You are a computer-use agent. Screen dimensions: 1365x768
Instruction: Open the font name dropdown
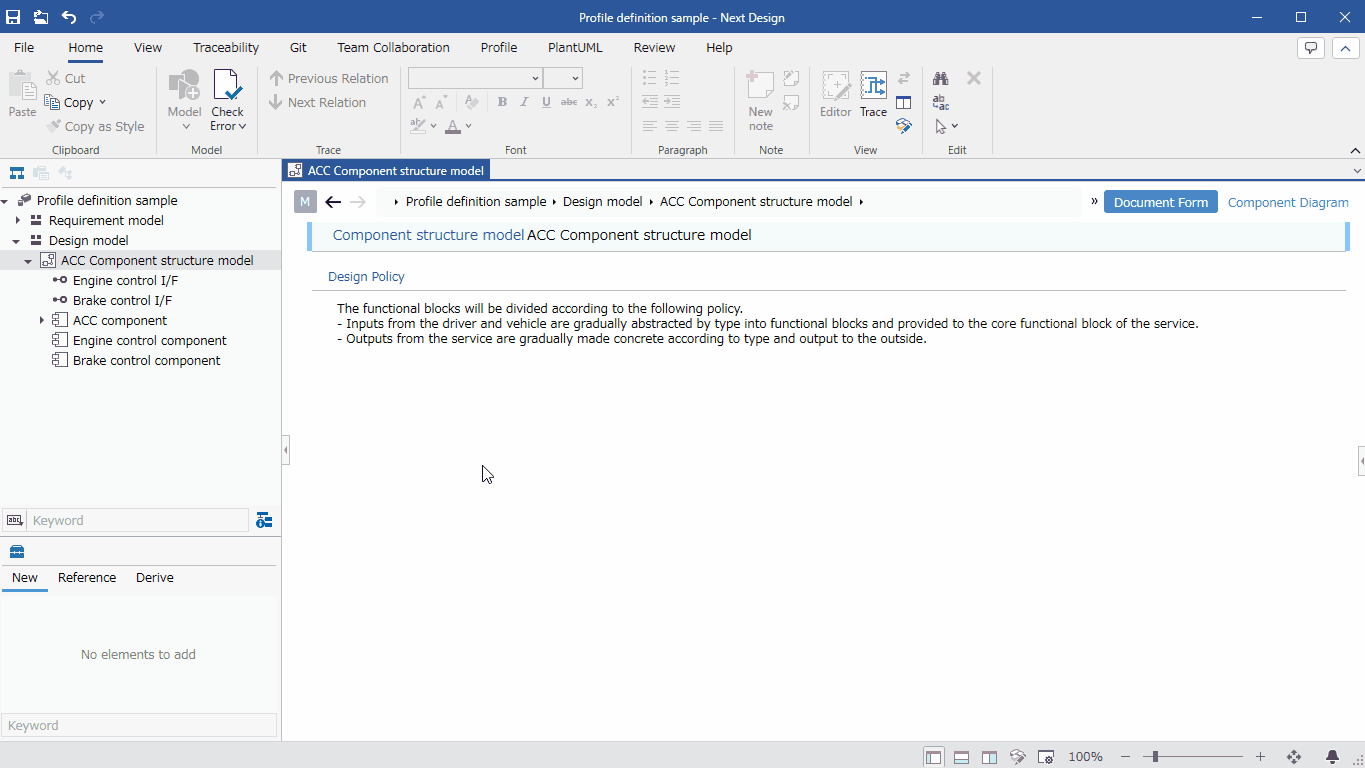pos(475,78)
